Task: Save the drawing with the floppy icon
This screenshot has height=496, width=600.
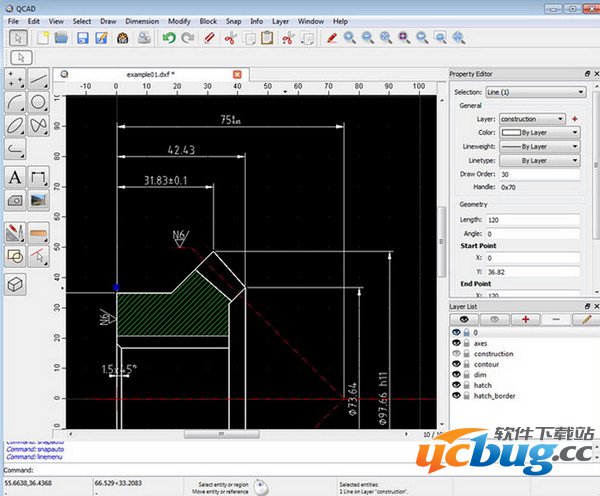Action: coord(81,38)
